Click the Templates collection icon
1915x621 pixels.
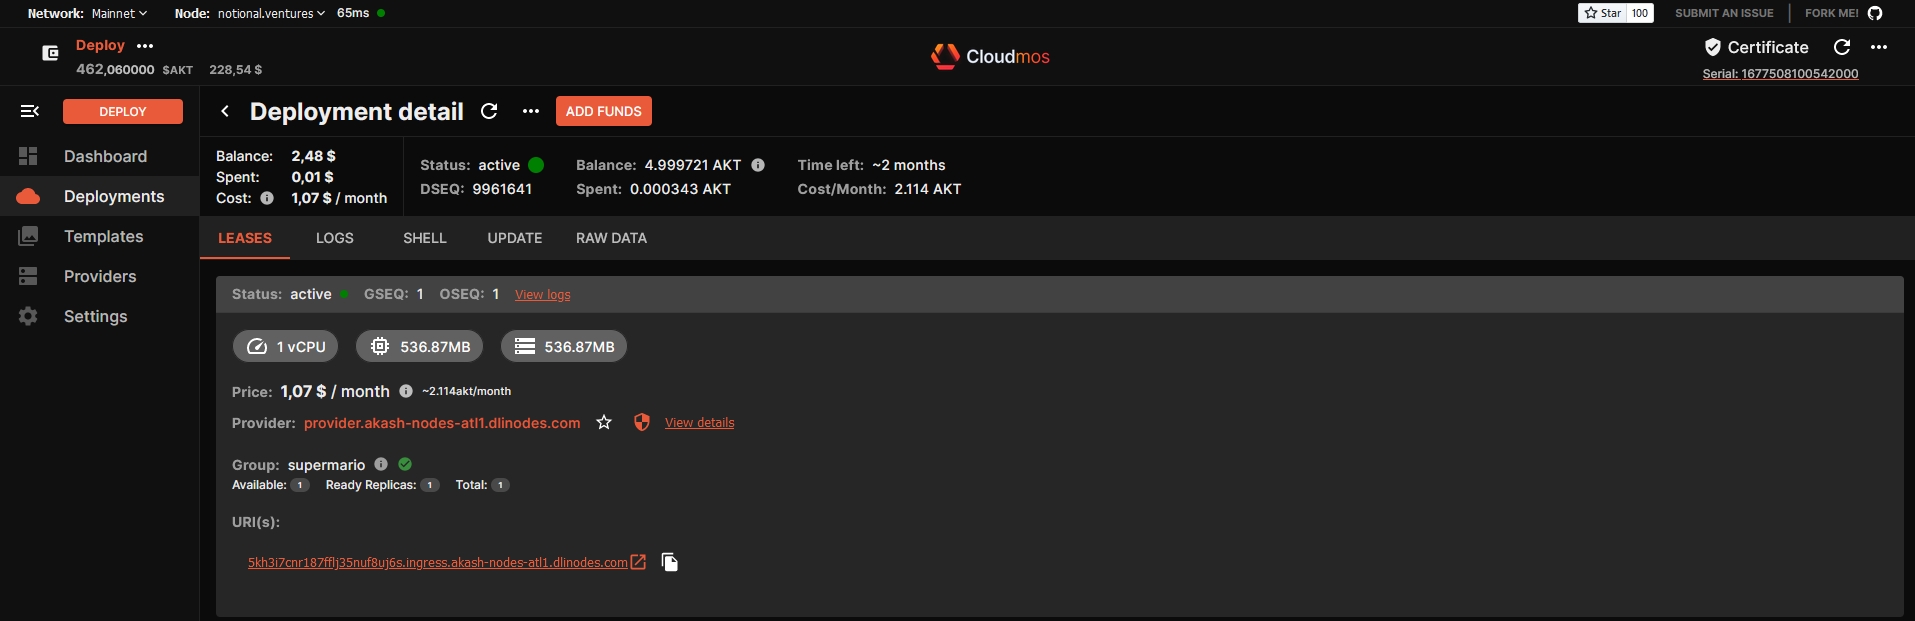click(28, 236)
